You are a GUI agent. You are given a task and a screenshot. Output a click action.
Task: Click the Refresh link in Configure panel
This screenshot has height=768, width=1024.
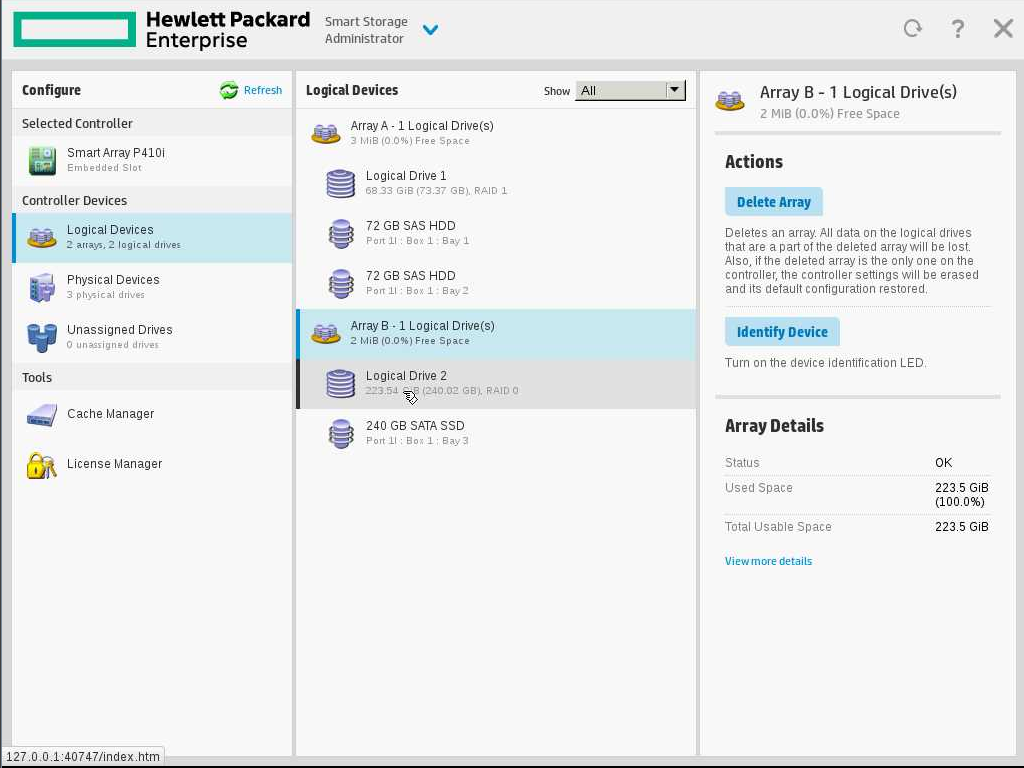pyautogui.click(x=263, y=90)
